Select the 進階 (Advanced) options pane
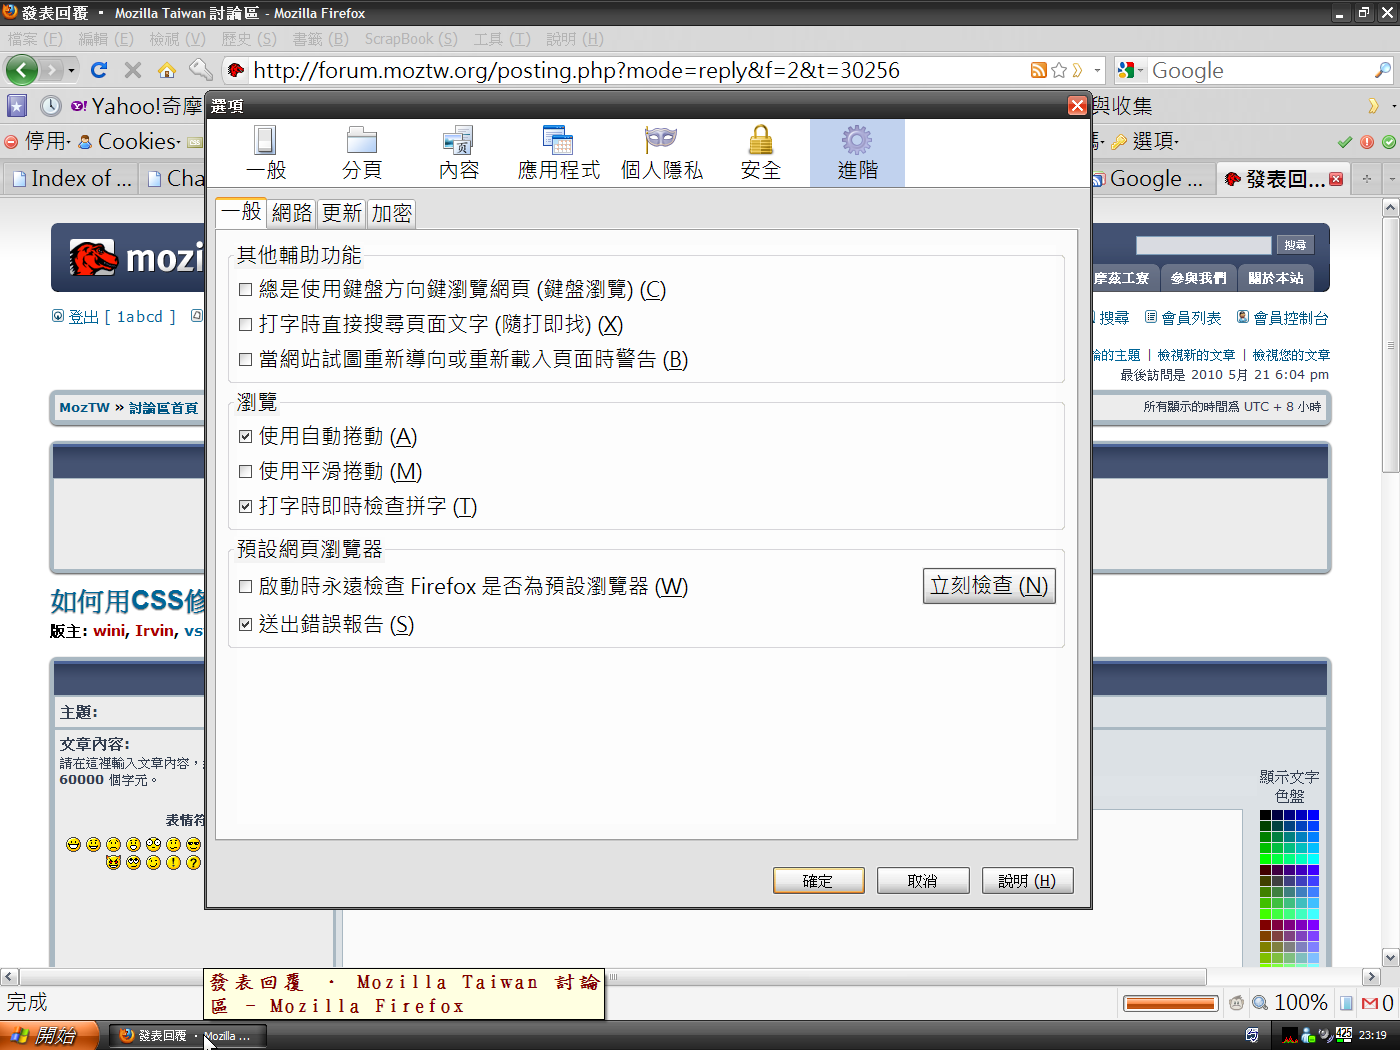The image size is (1400, 1050). (858, 153)
